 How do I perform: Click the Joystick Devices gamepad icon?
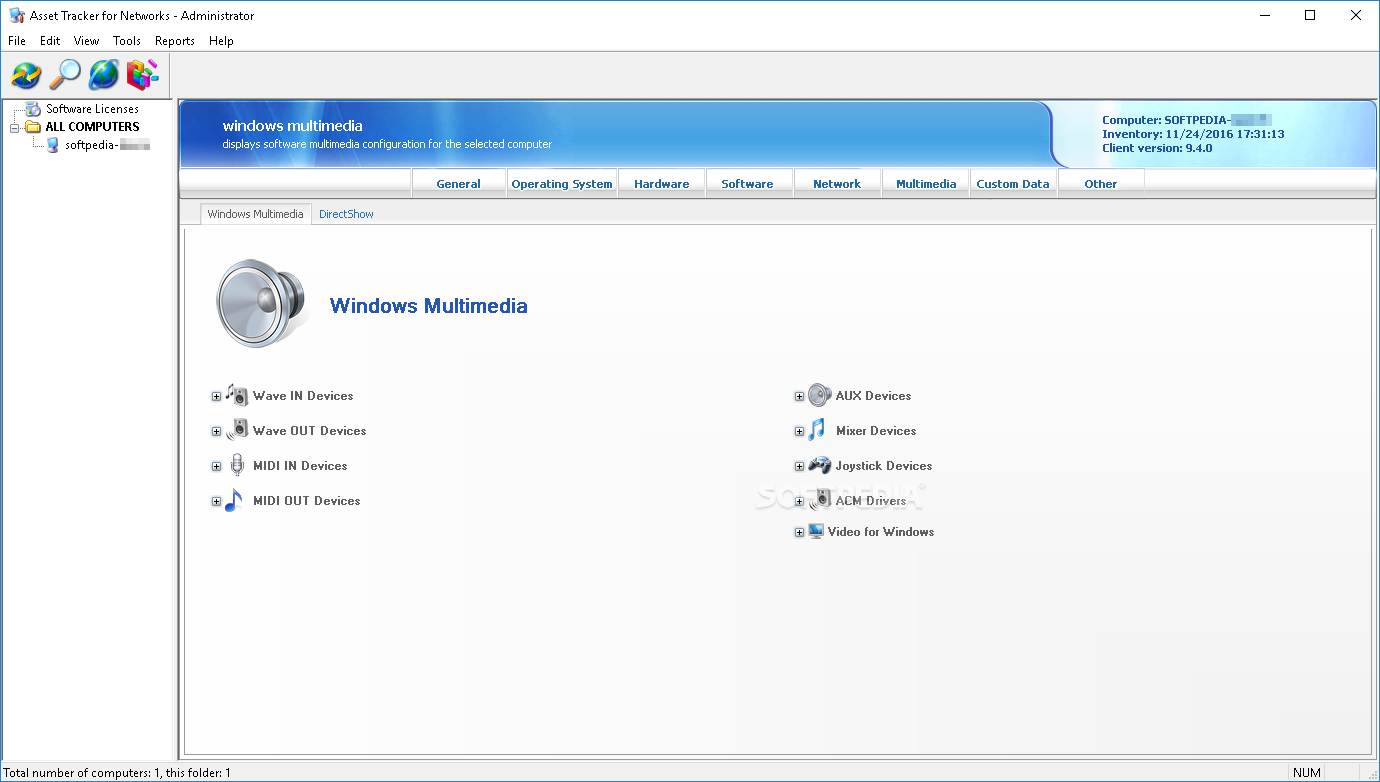819,465
